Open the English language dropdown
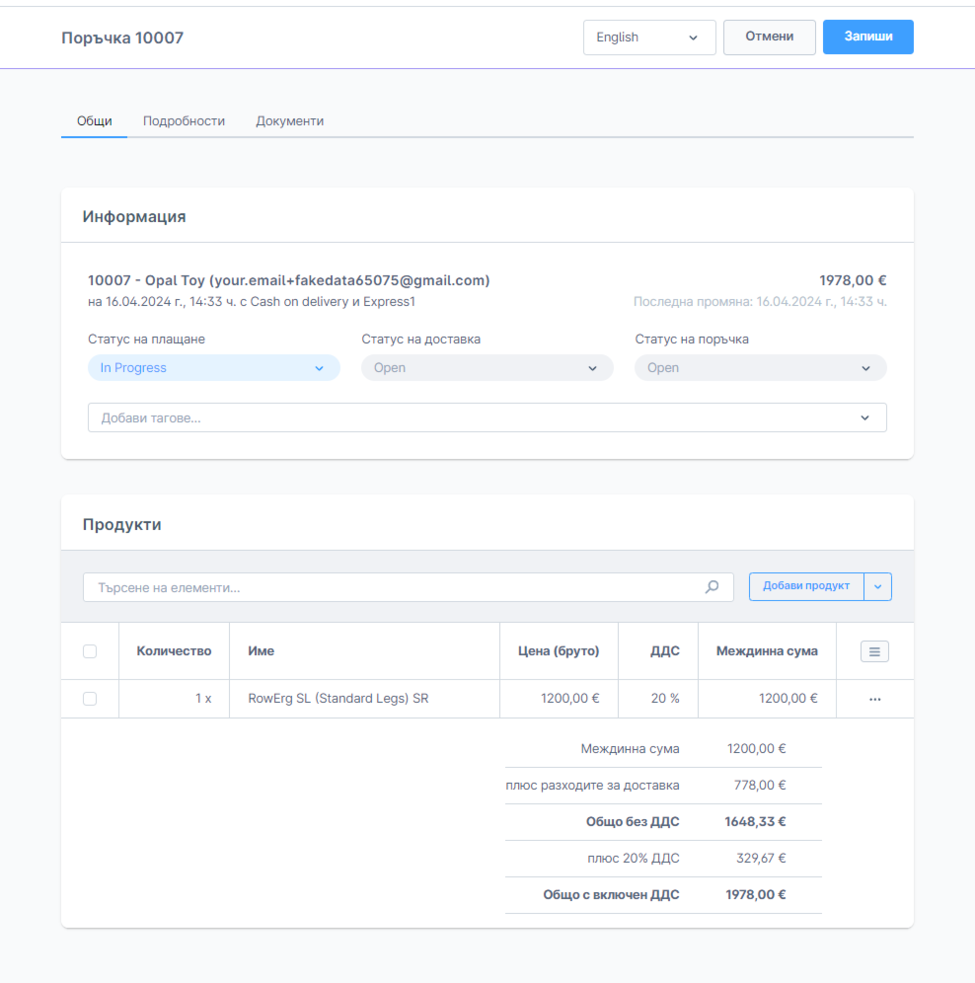 point(648,37)
